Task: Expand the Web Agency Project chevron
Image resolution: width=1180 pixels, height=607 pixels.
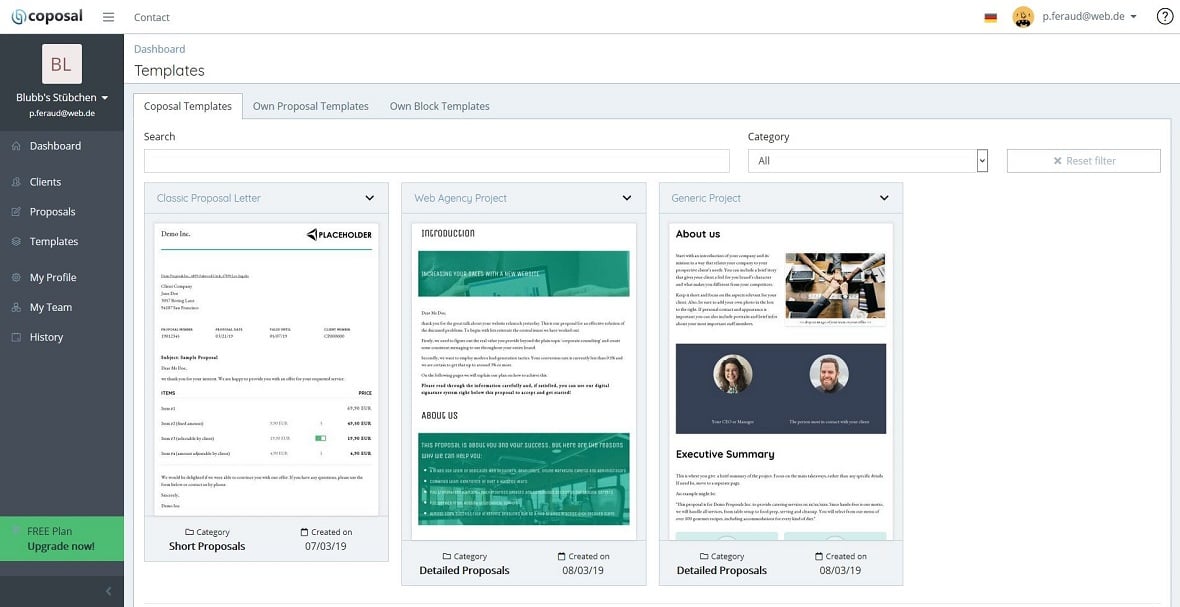Action: click(x=627, y=198)
